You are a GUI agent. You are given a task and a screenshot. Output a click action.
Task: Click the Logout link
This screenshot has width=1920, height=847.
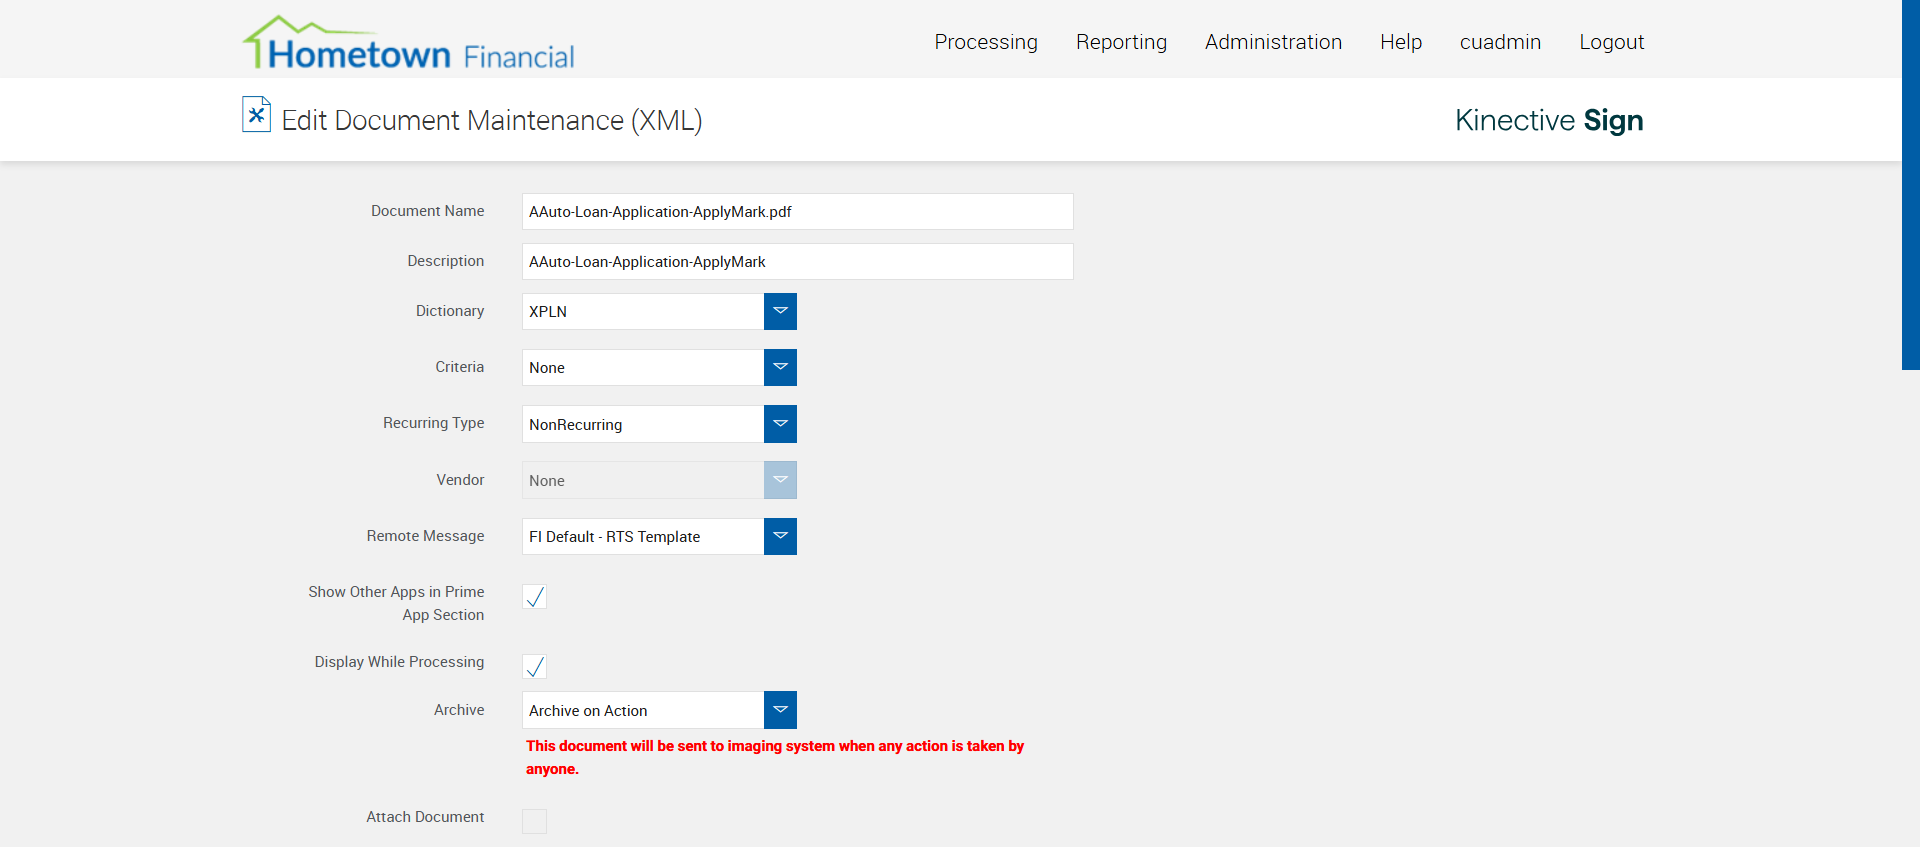click(x=1611, y=42)
